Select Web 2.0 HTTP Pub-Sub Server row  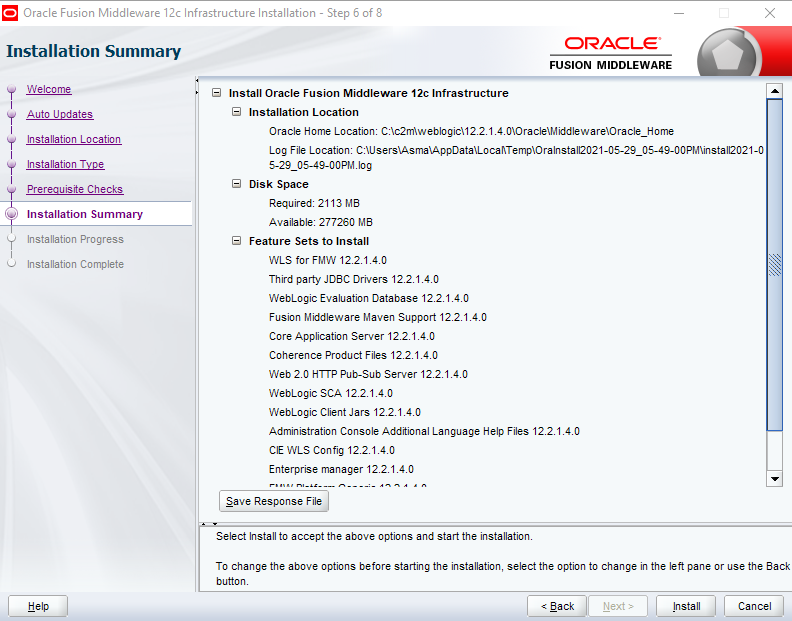368,374
